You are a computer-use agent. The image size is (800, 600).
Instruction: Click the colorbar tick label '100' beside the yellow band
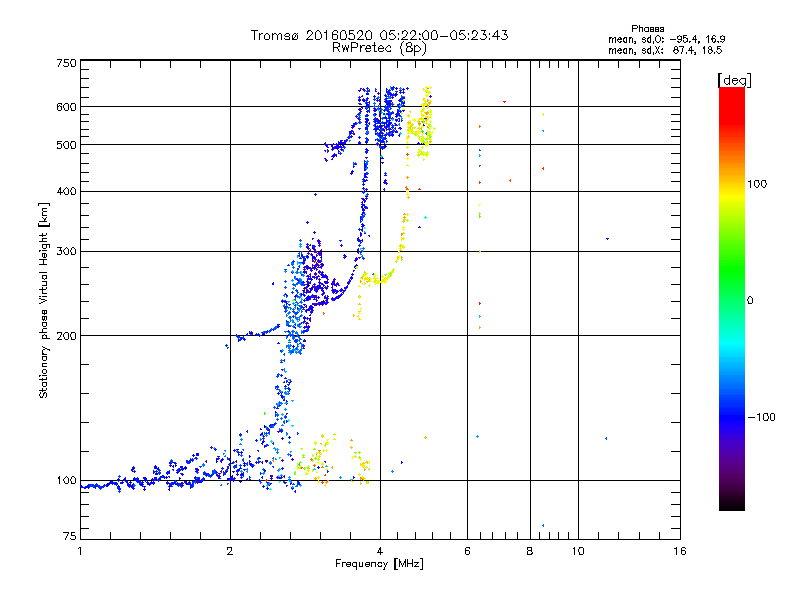[x=757, y=184]
